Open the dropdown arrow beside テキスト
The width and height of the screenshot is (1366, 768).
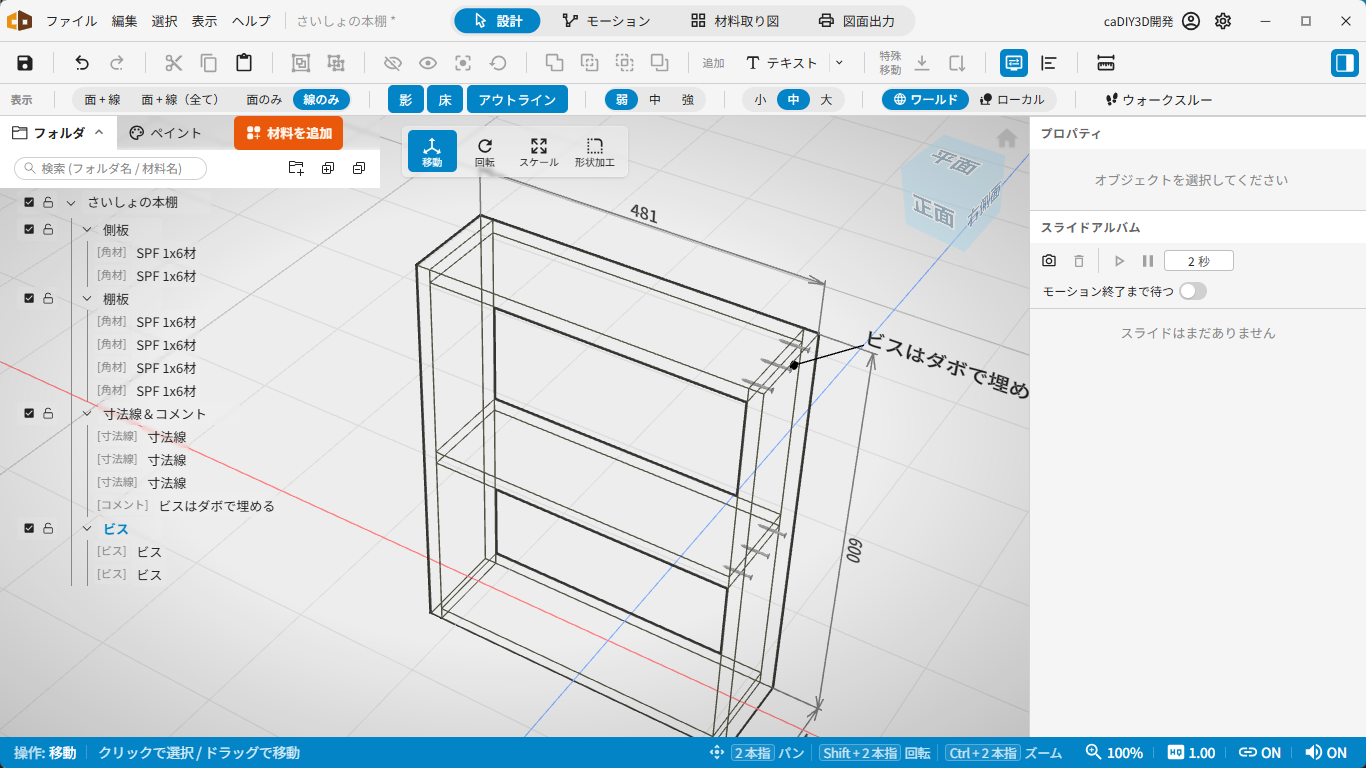coord(839,63)
